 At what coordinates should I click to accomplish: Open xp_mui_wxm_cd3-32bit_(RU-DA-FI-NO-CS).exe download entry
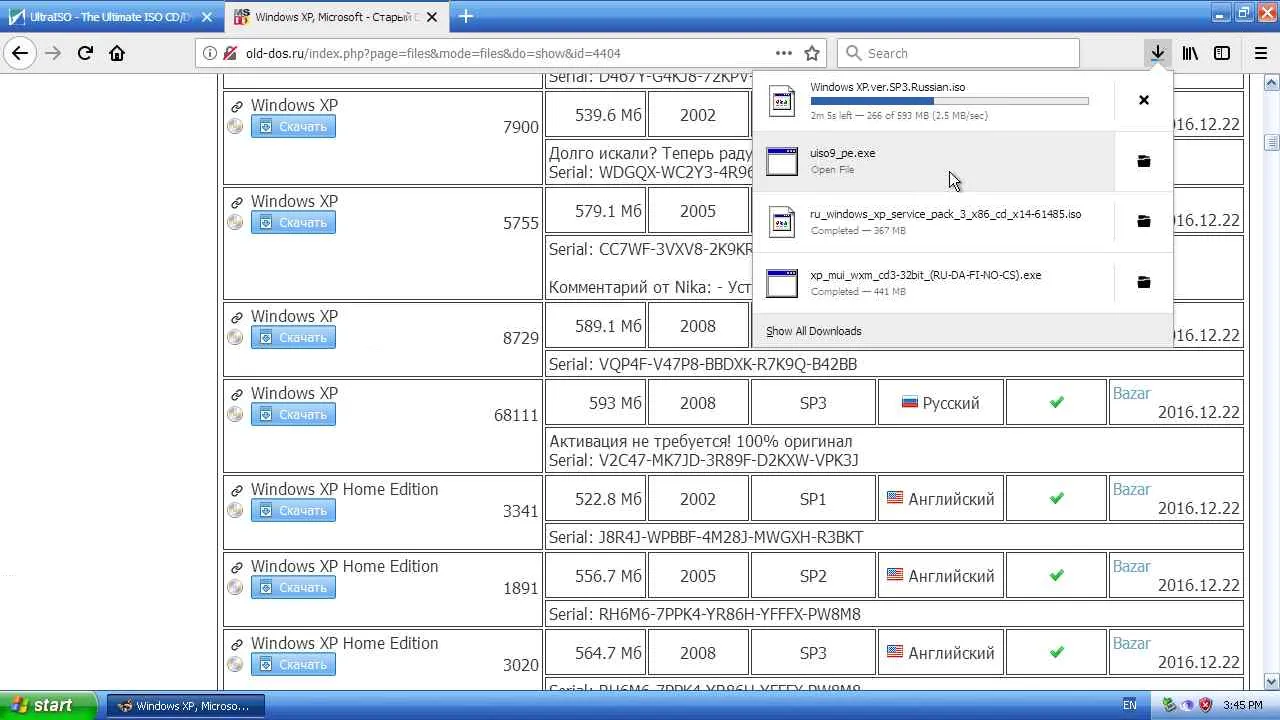click(x=934, y=283)
